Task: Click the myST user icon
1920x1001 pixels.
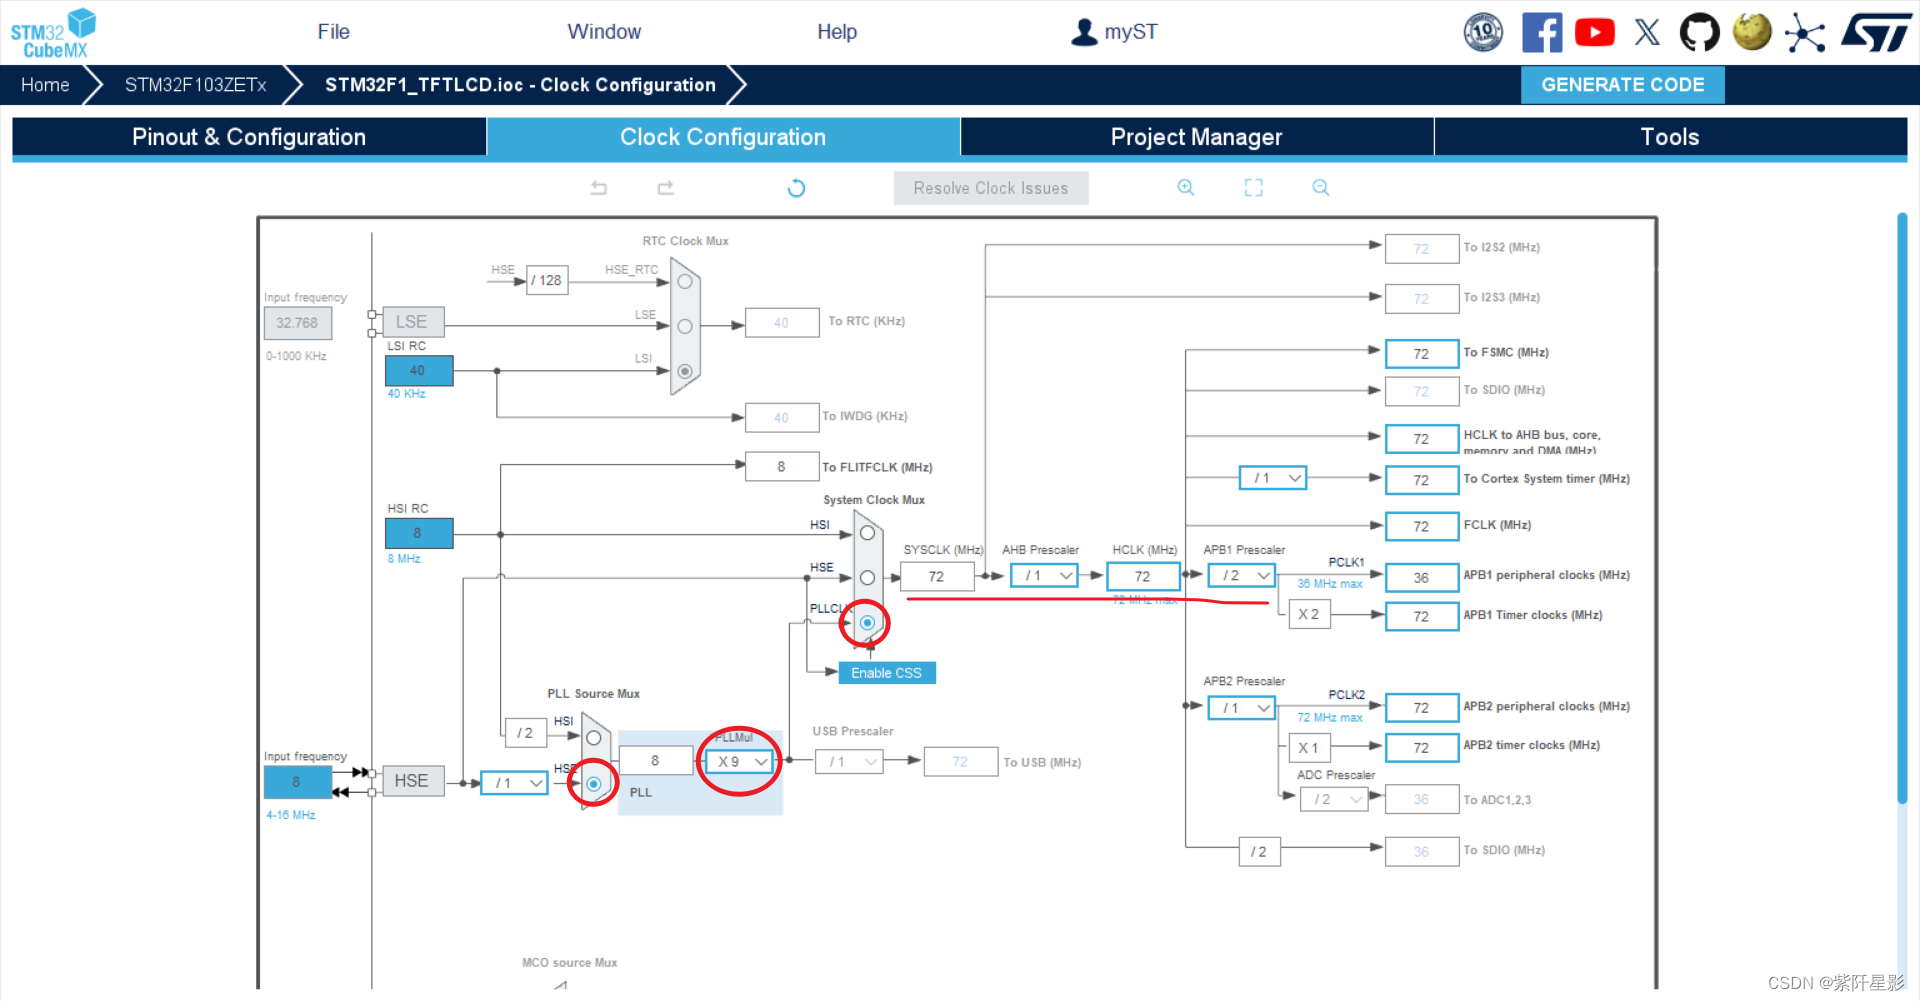Action: click(1084, 32)
